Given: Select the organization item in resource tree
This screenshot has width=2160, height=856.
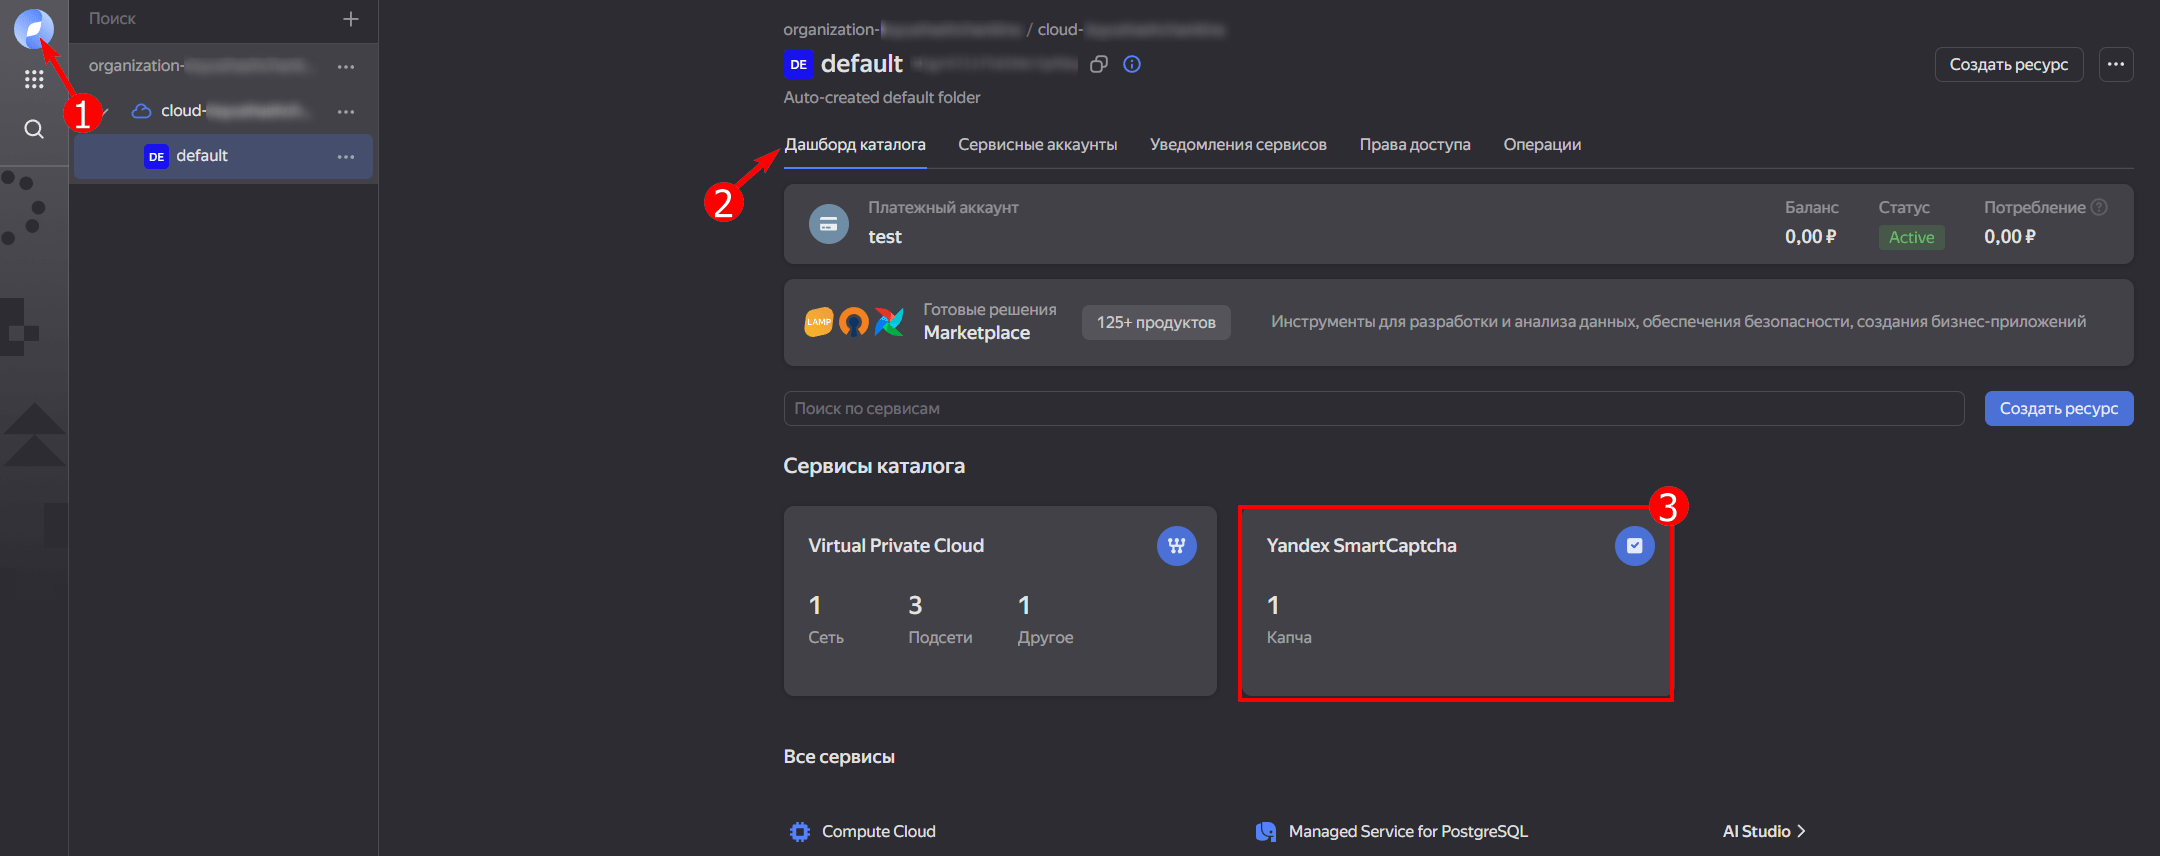Looking at the screenshot, I should coord(200,66).
